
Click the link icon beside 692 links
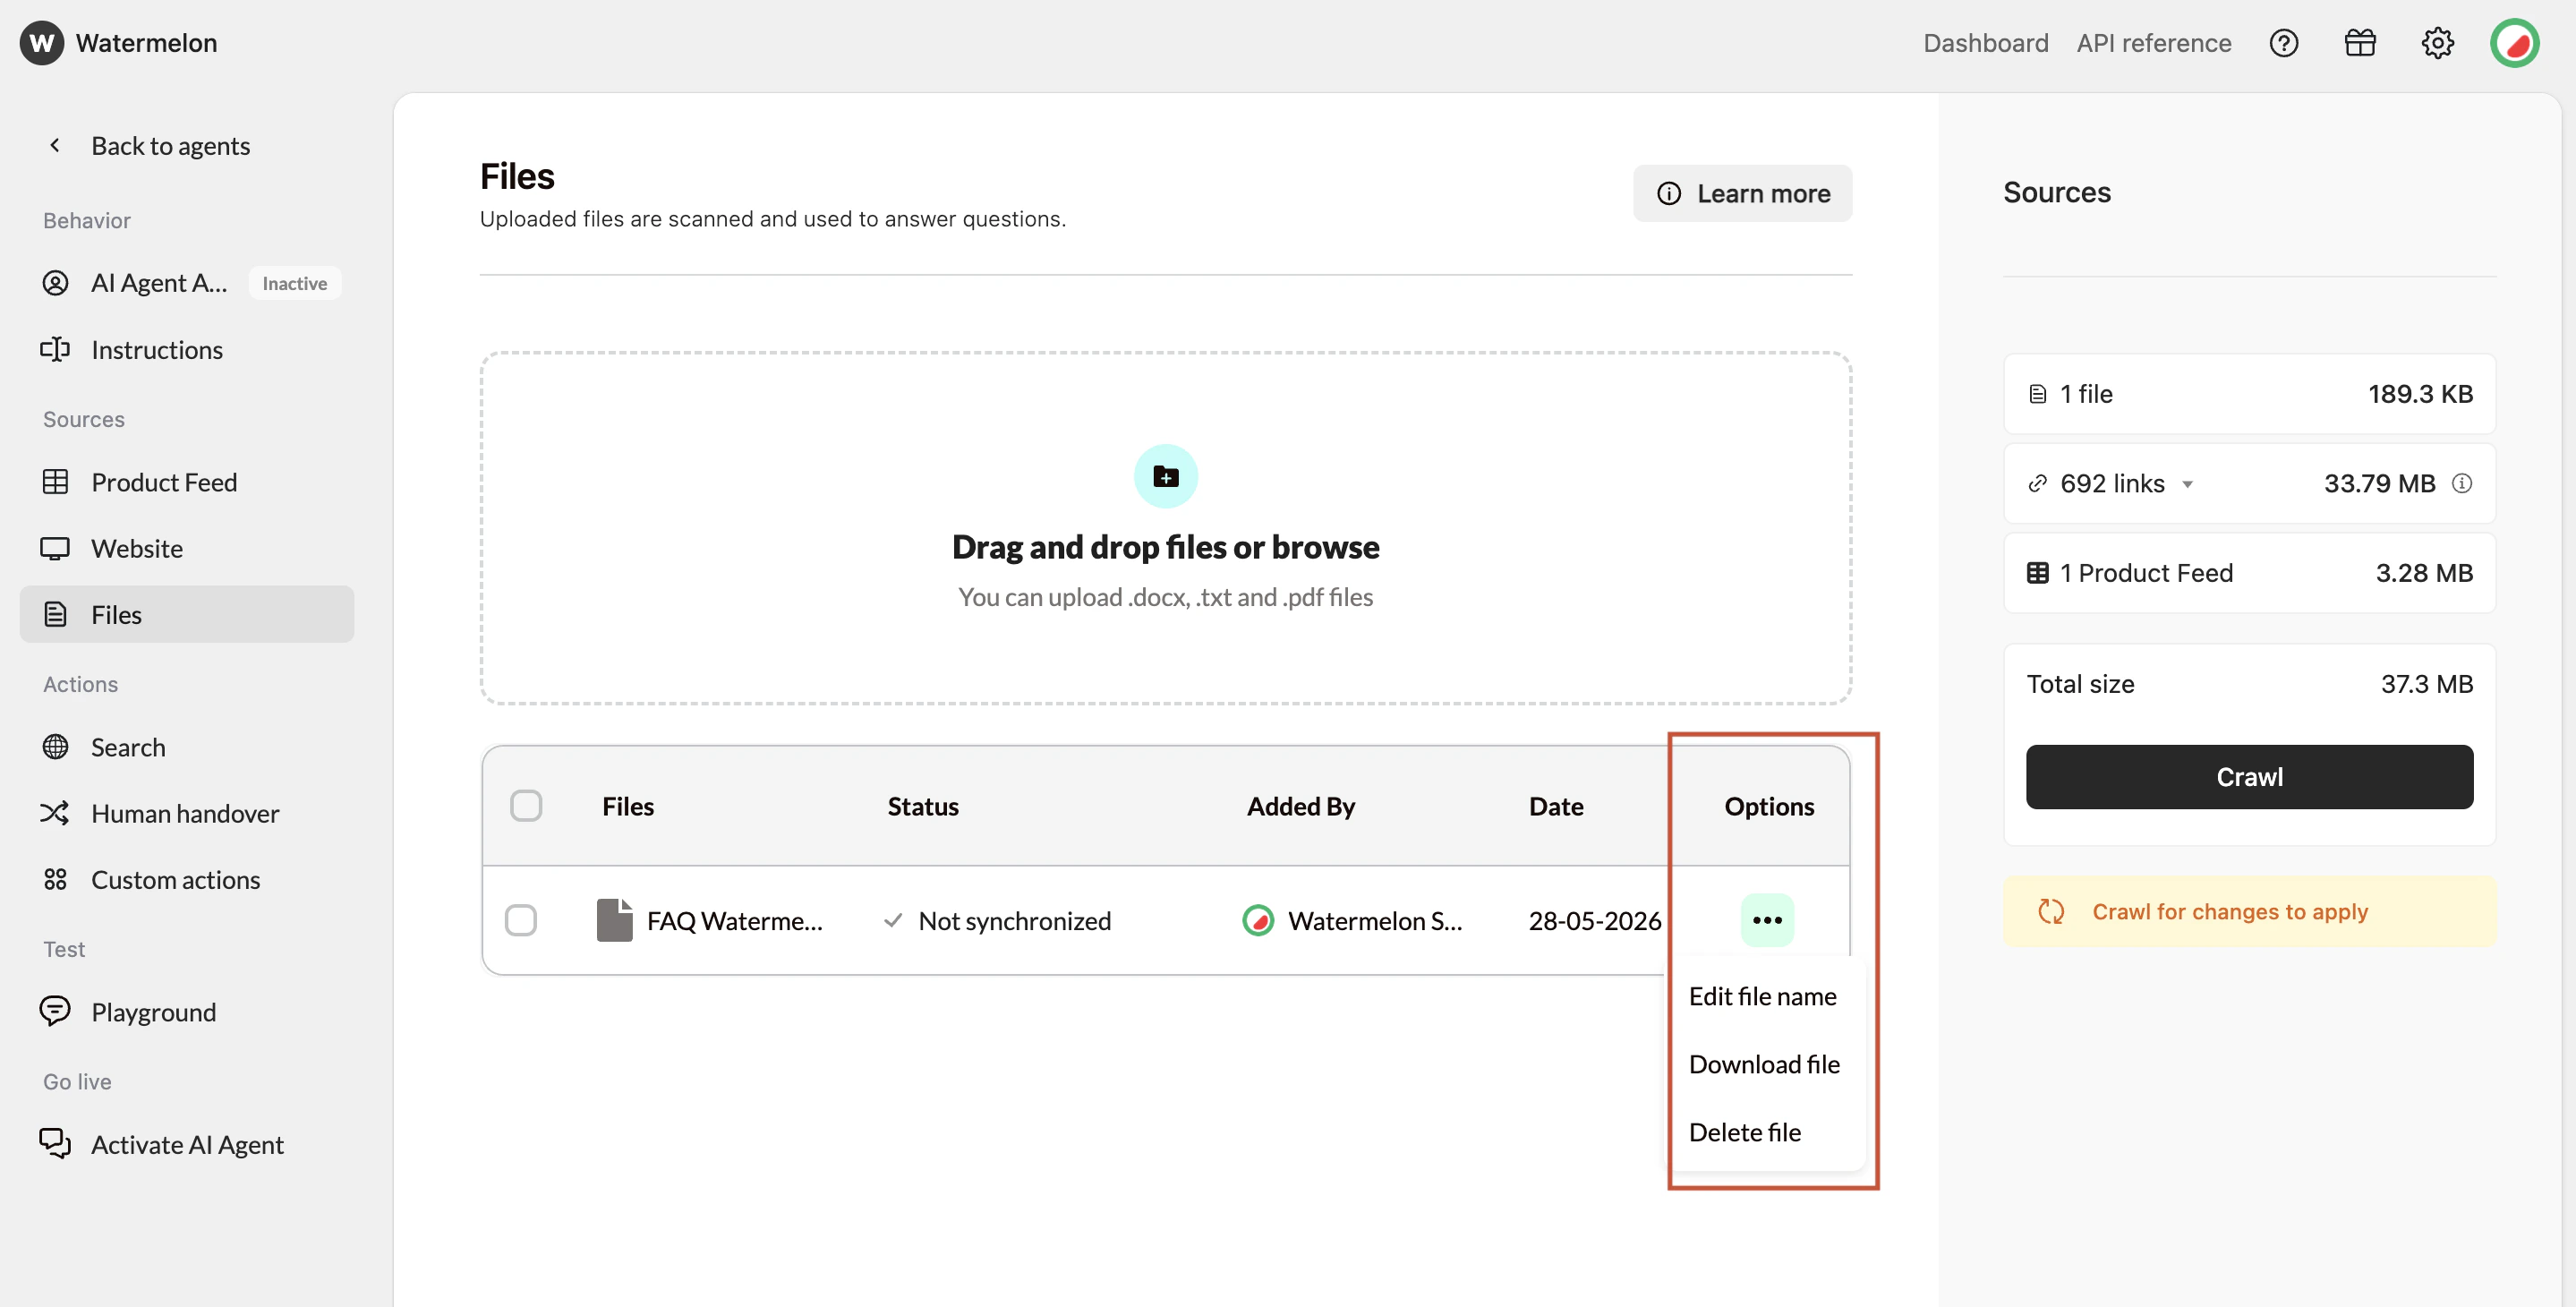2037,483
